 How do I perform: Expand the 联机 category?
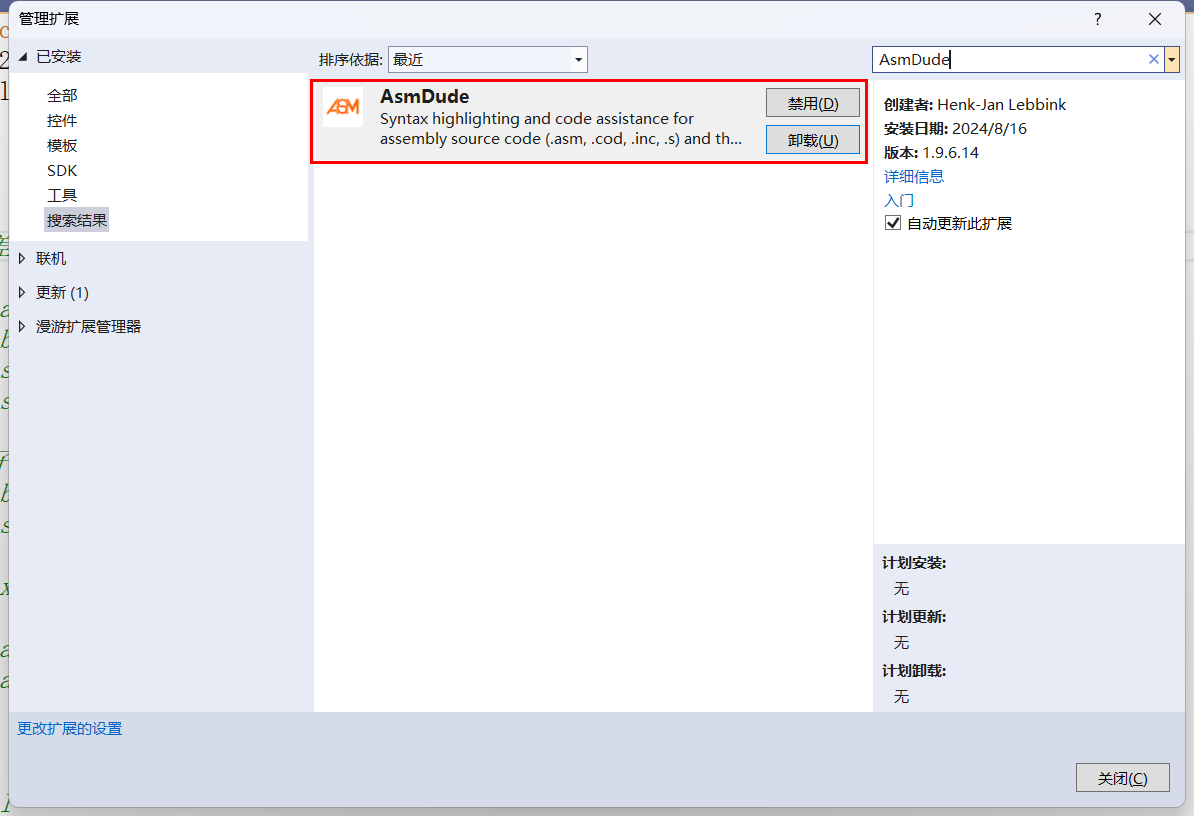click(x=23, y=259)
